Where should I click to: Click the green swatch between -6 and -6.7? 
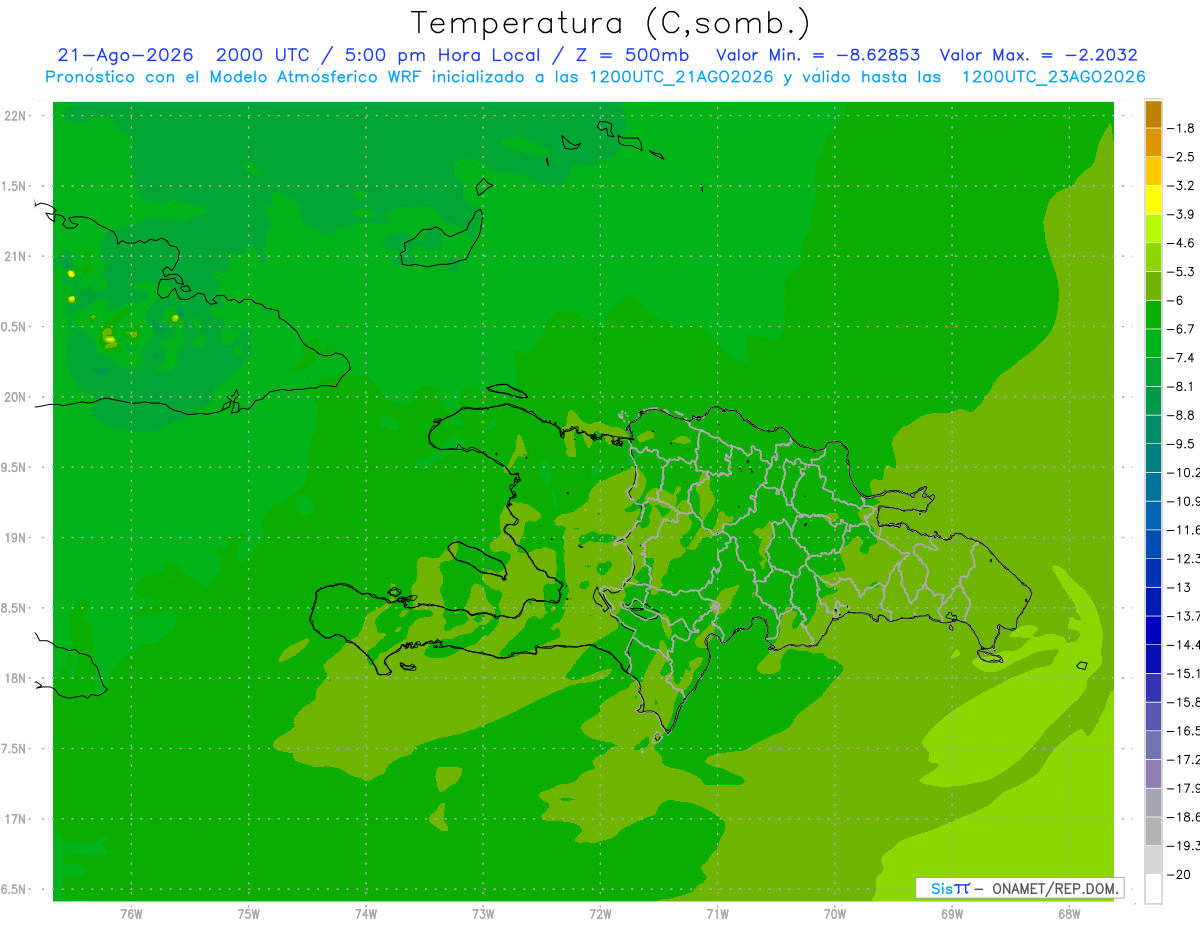click(1153, 315)
